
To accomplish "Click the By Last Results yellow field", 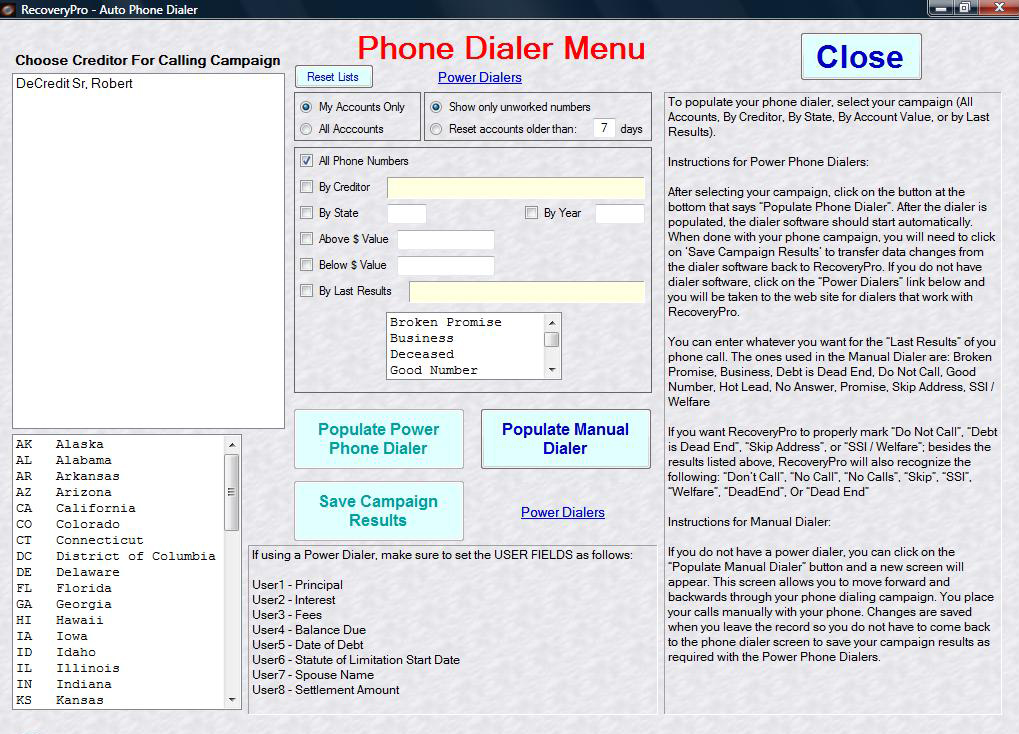I will (527, 291).
